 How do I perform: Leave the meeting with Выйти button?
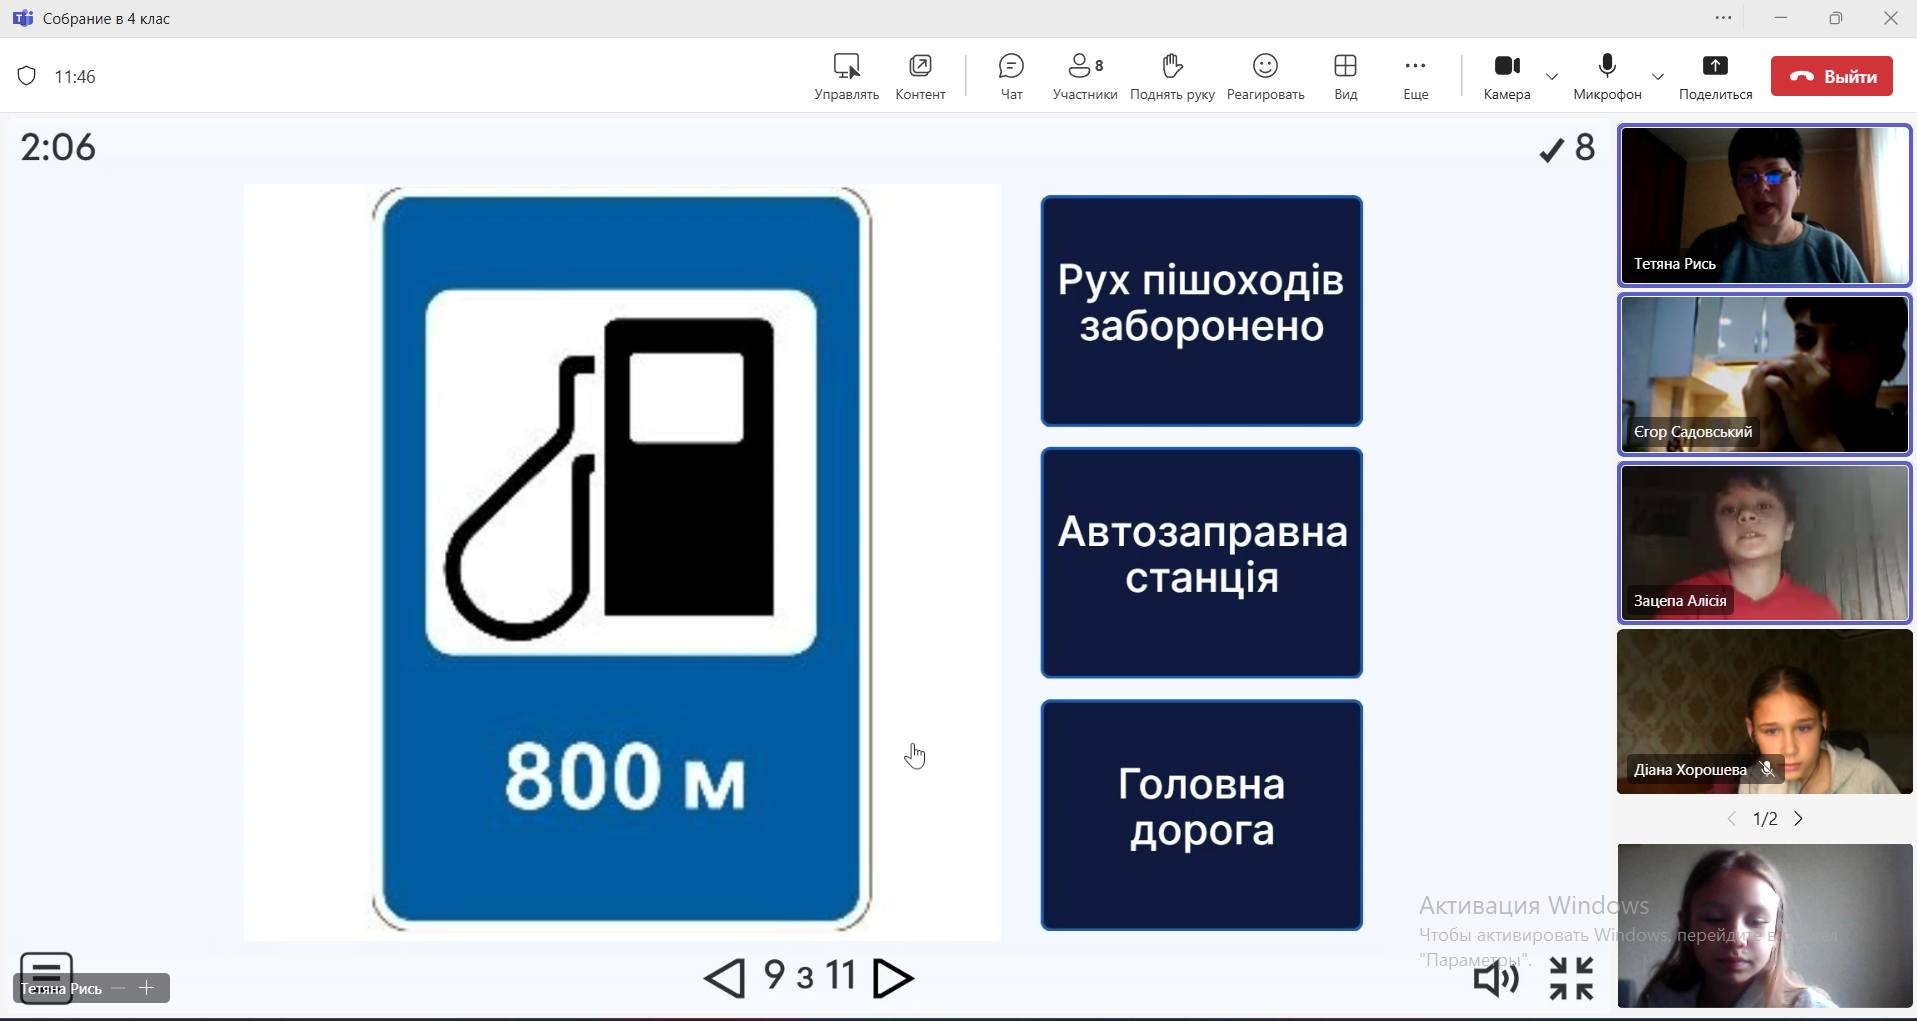point(1831,76)
